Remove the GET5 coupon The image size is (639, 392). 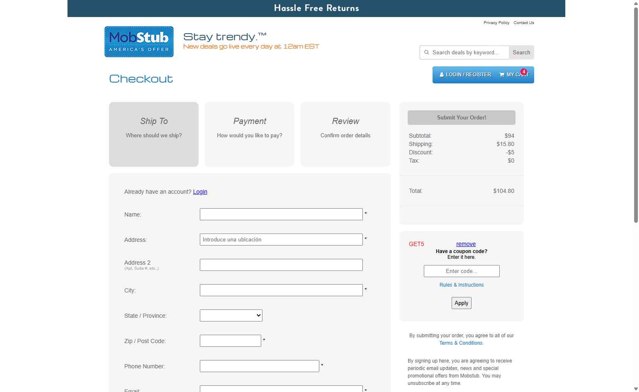tap(466, 244)
